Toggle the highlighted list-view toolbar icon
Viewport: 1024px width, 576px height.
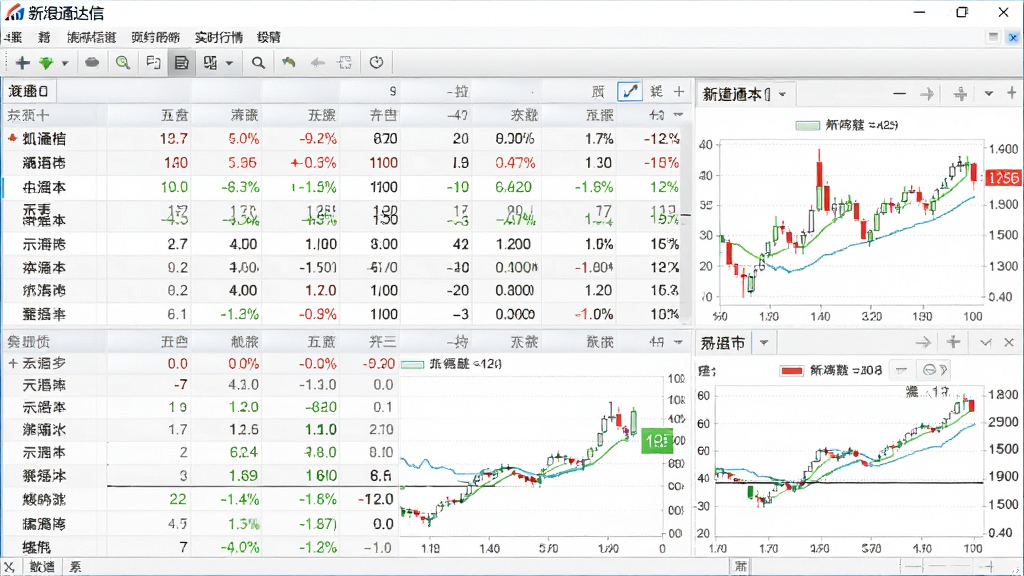pyautogui.click(x=182, y=63)
